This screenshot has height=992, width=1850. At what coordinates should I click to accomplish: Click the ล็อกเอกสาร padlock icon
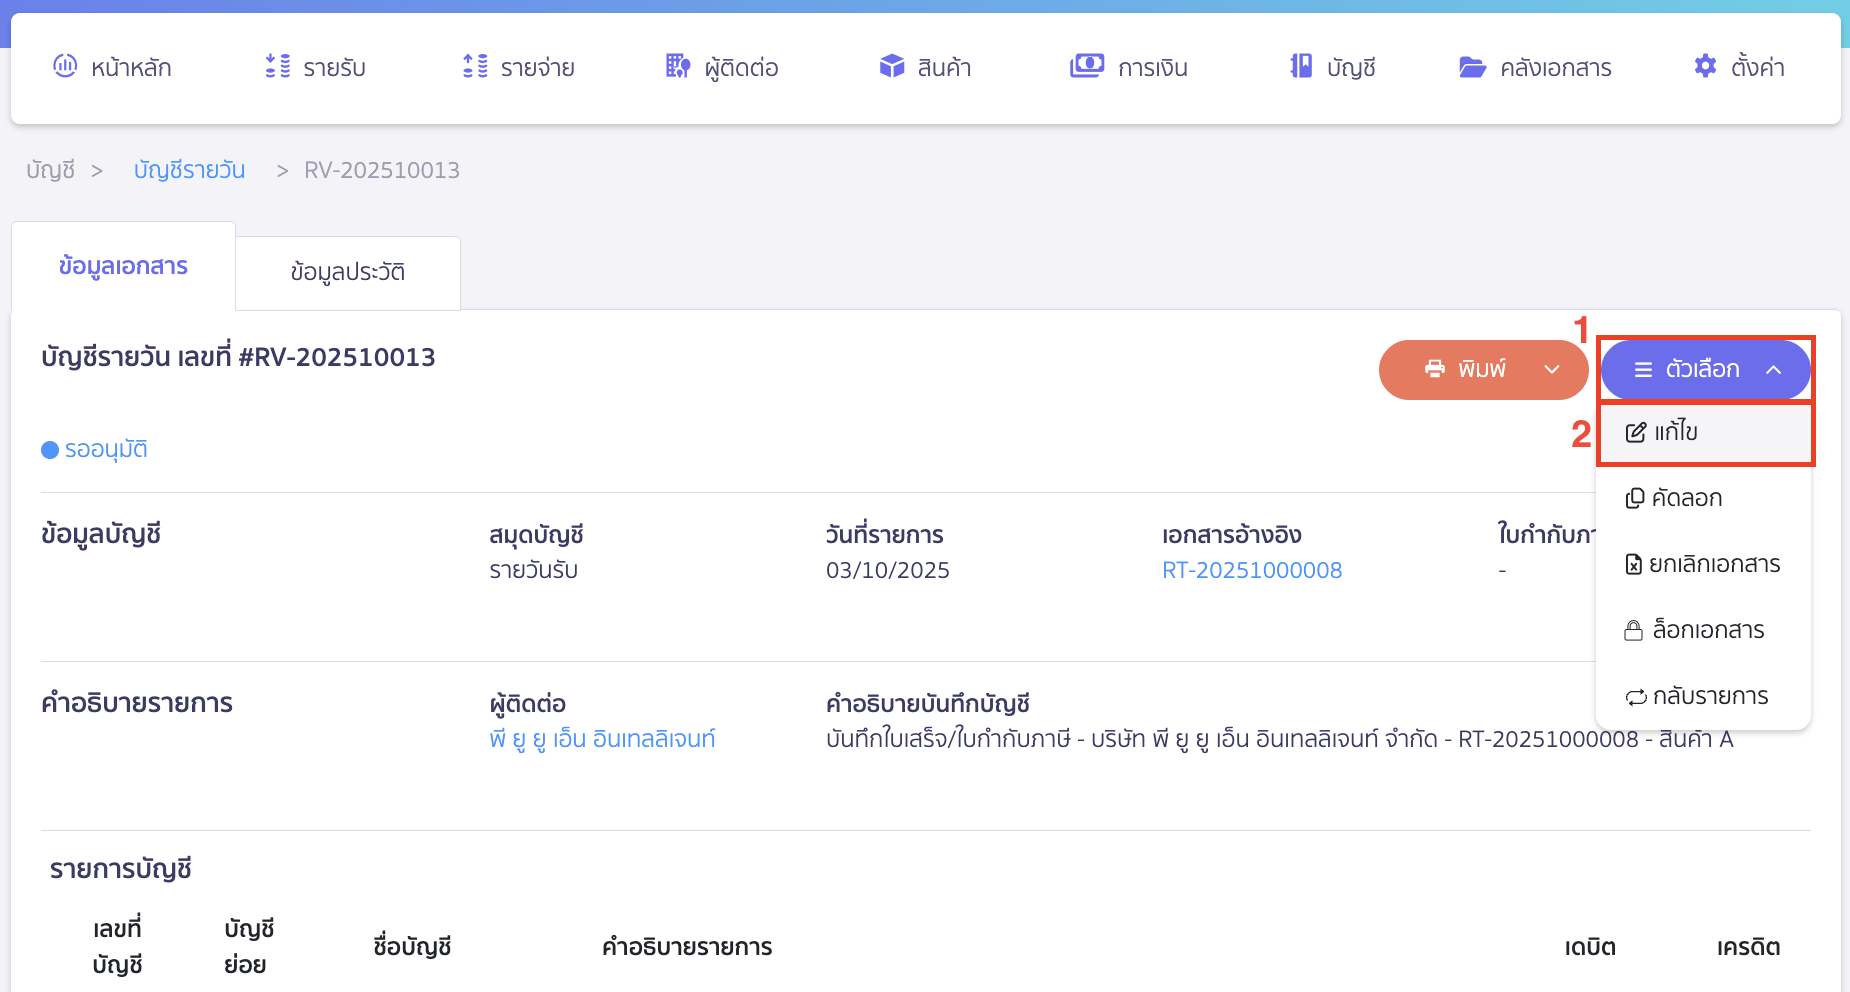click(1634, 630)
